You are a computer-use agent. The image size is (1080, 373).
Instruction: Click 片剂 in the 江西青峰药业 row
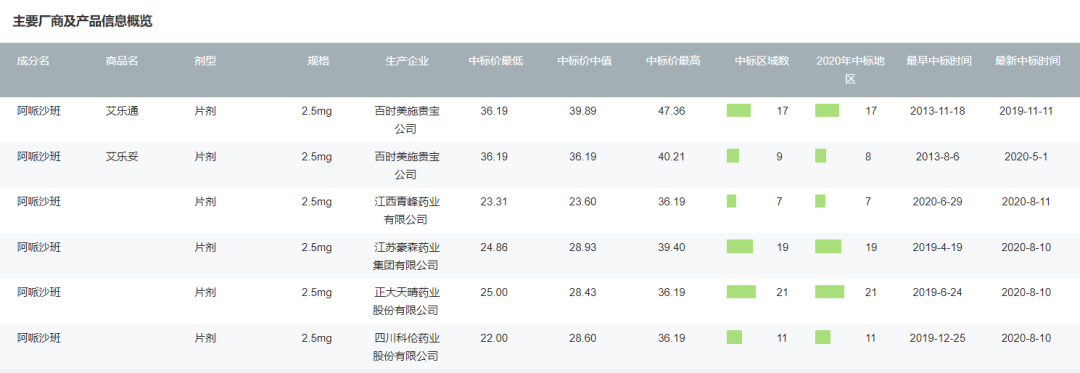point(205,202)
